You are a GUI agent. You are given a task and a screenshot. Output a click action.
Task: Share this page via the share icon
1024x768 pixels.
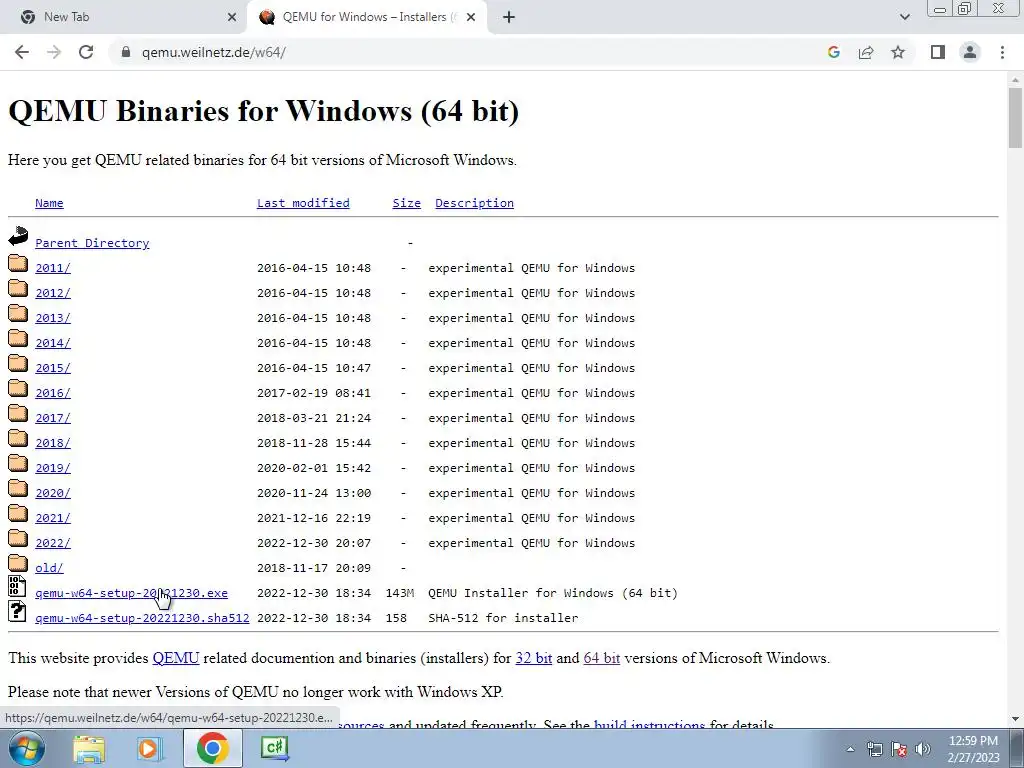pyautogui.click(x=866, y=52)
